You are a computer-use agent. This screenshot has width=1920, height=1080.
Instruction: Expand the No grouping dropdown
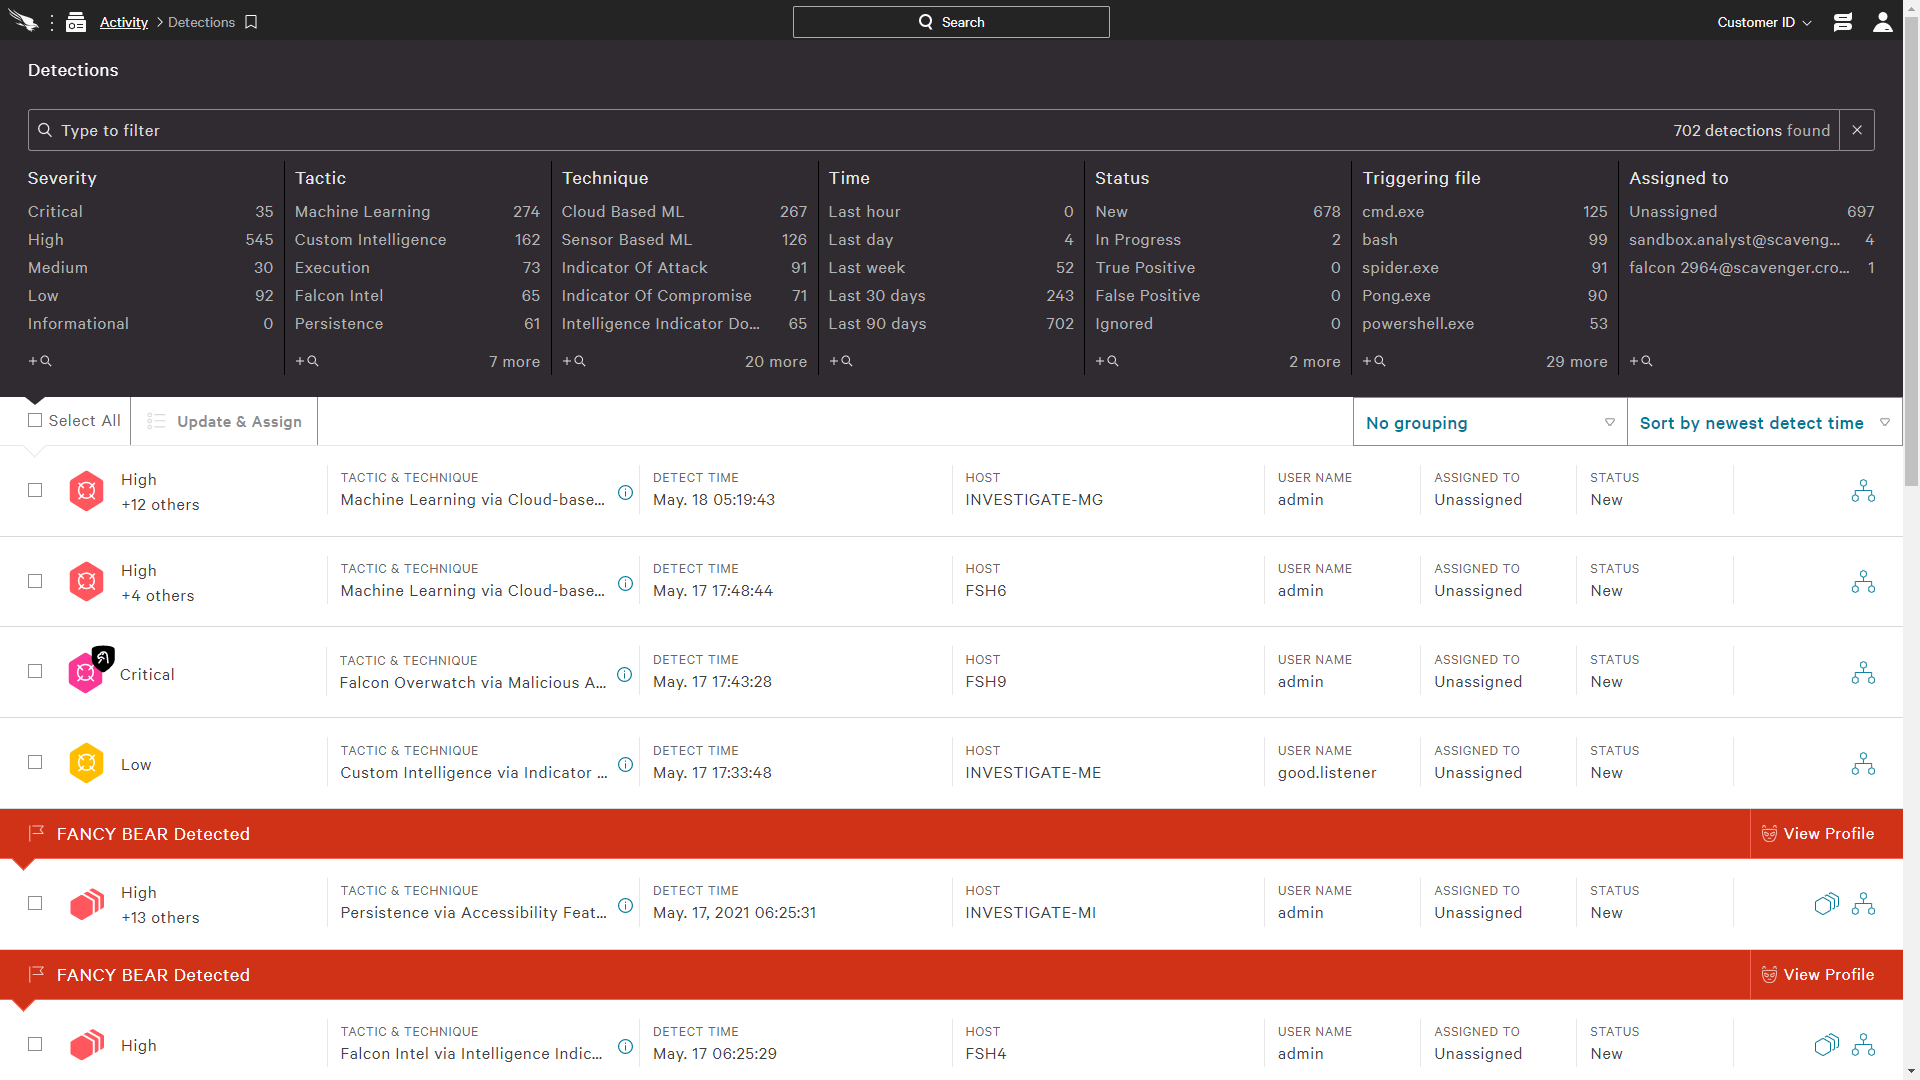pyautogui.click(x=1487, y=422)
